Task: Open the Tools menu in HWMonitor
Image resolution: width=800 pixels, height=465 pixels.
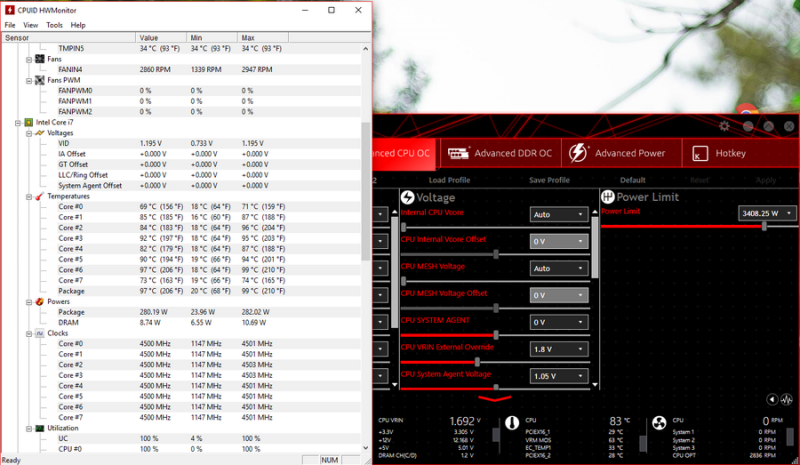Action: tap(54, 25)
